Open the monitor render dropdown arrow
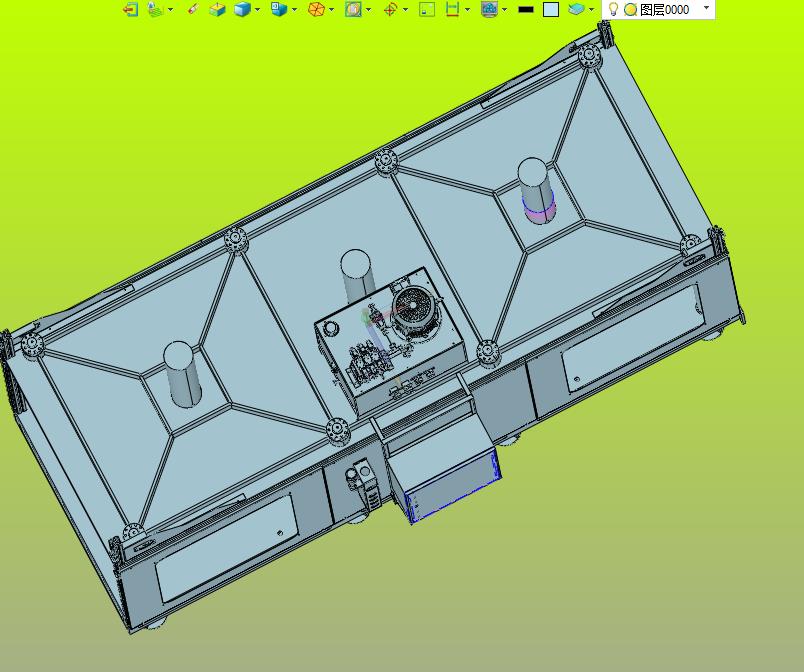 point(505,9)
